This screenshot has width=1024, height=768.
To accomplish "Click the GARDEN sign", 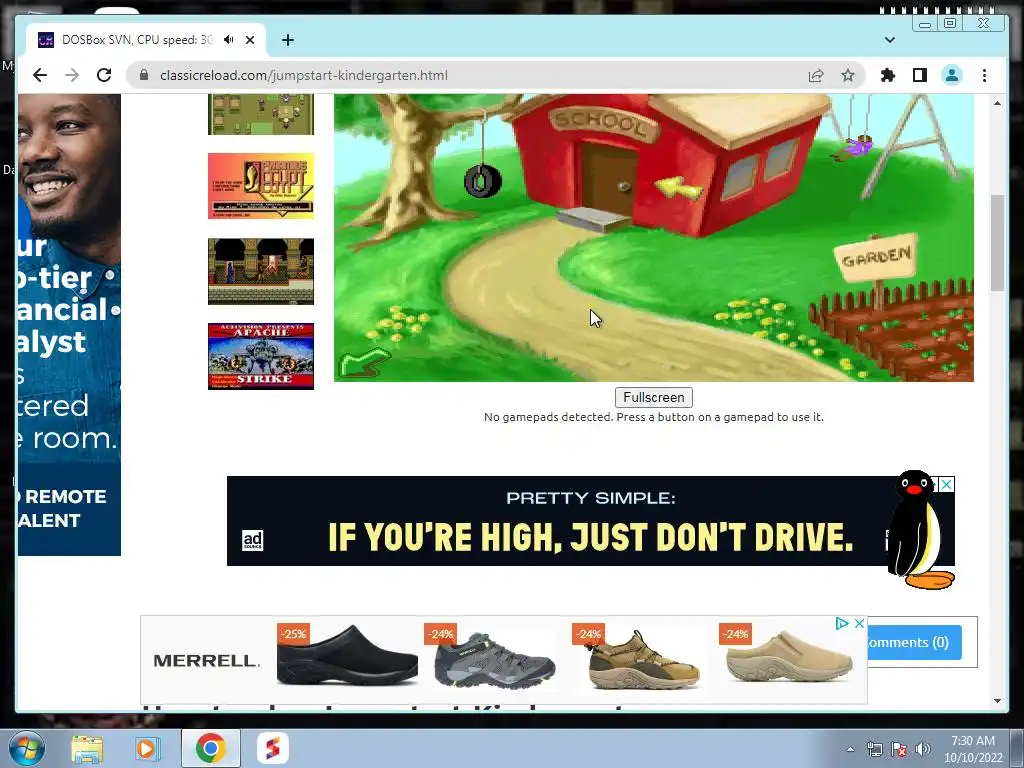I will click(x=875, y=257).
